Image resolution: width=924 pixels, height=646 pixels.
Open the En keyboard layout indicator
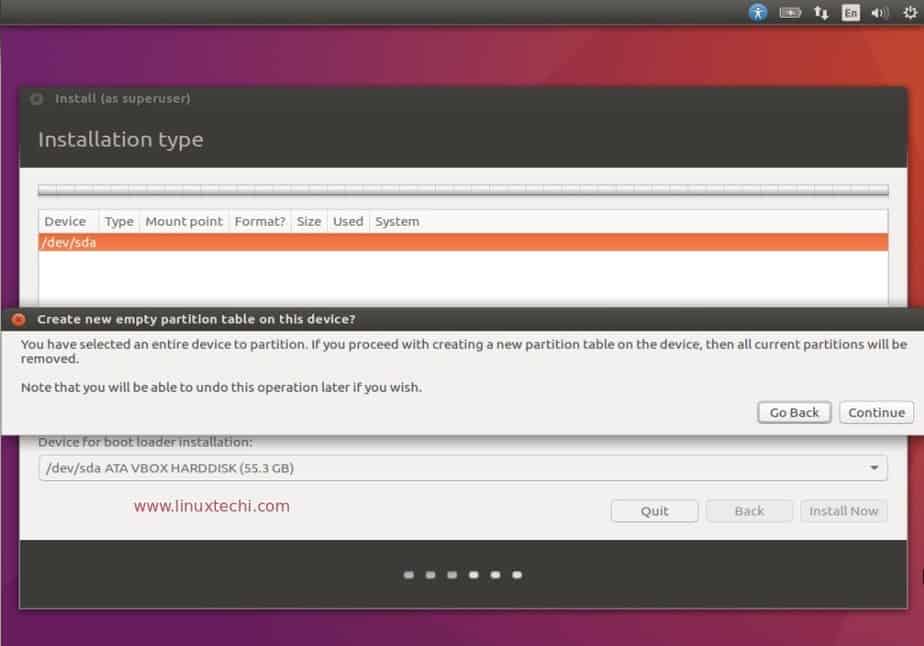point(849,12)
